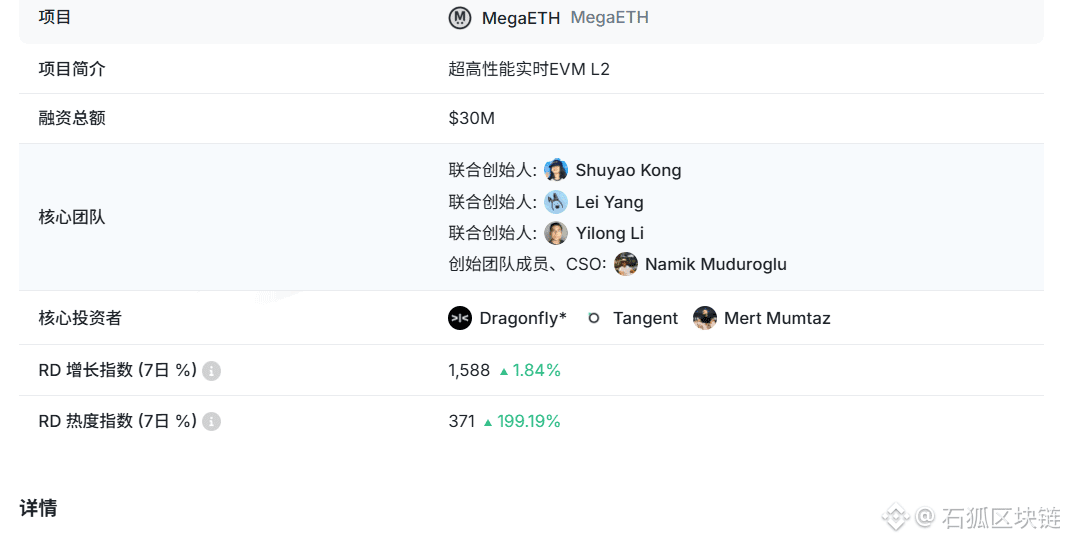
Task: Open Namik Muduroglu's profile link
Action: (715, 264)
